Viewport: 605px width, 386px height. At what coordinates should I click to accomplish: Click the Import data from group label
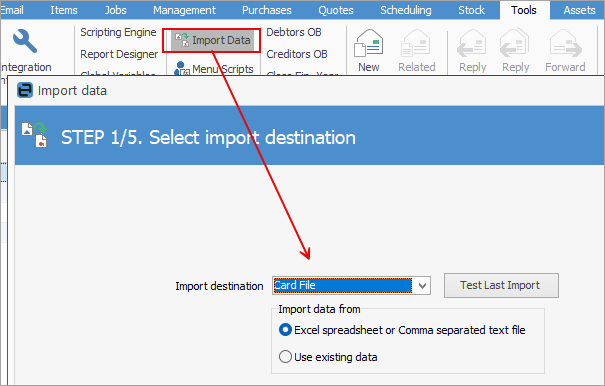[x=319, y=309]
